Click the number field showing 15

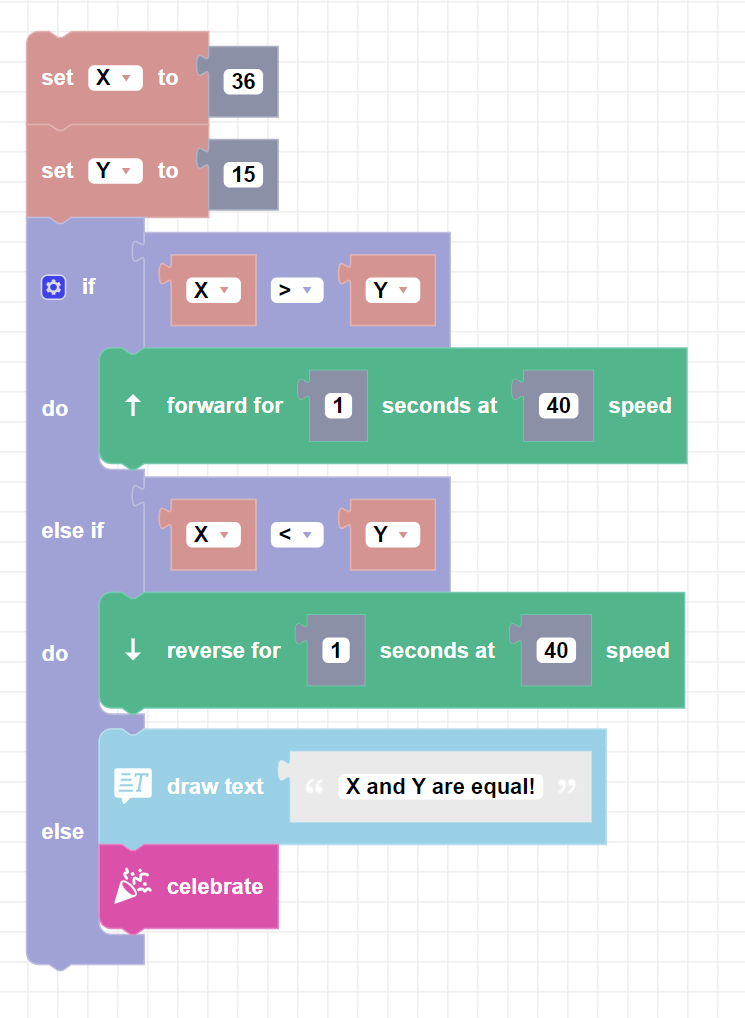click(243, 175)
